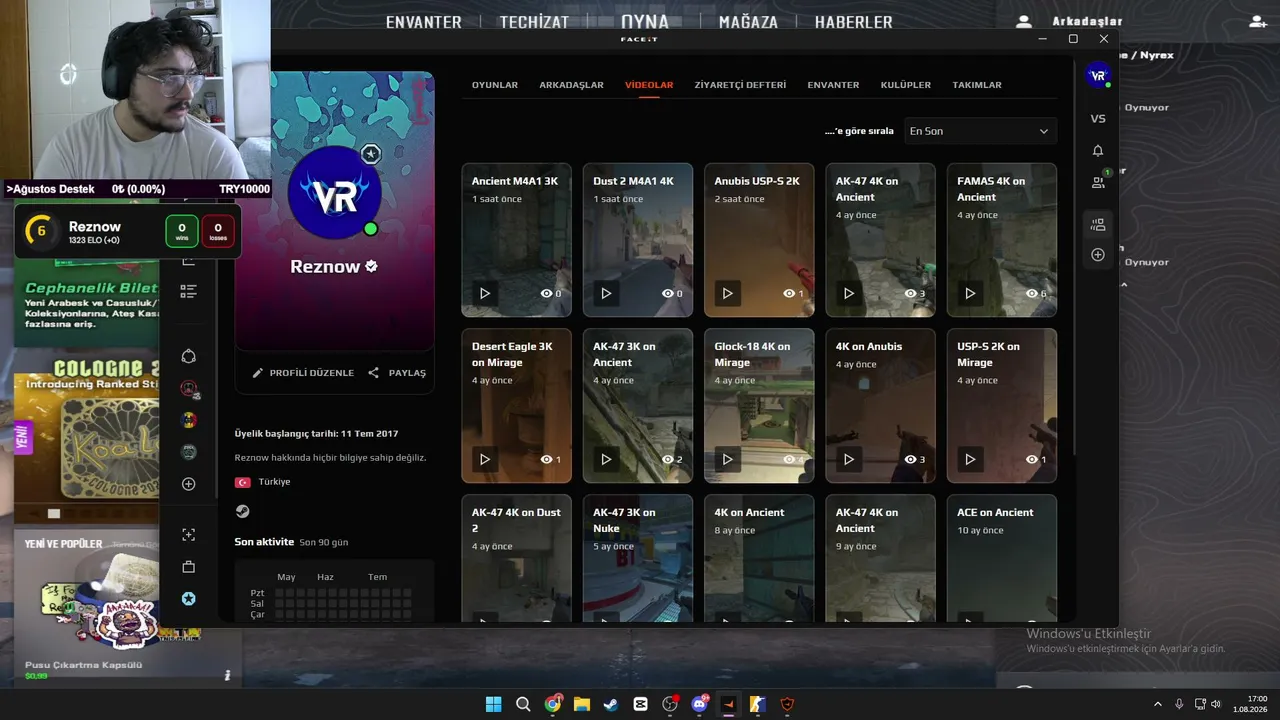The width and height of the screenshot is (1280, 720).
Task: Open the ACE on Ancient video card
Action: click(1001, 558)
